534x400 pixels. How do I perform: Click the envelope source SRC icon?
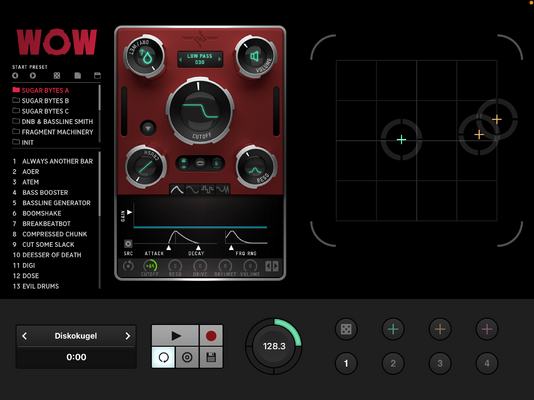click(x=128, y=244)
